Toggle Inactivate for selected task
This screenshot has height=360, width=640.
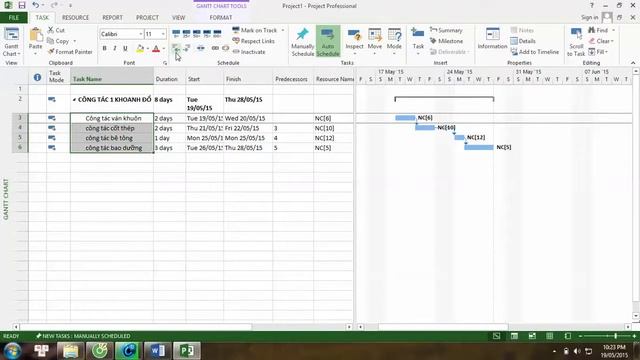pos(249,52)
